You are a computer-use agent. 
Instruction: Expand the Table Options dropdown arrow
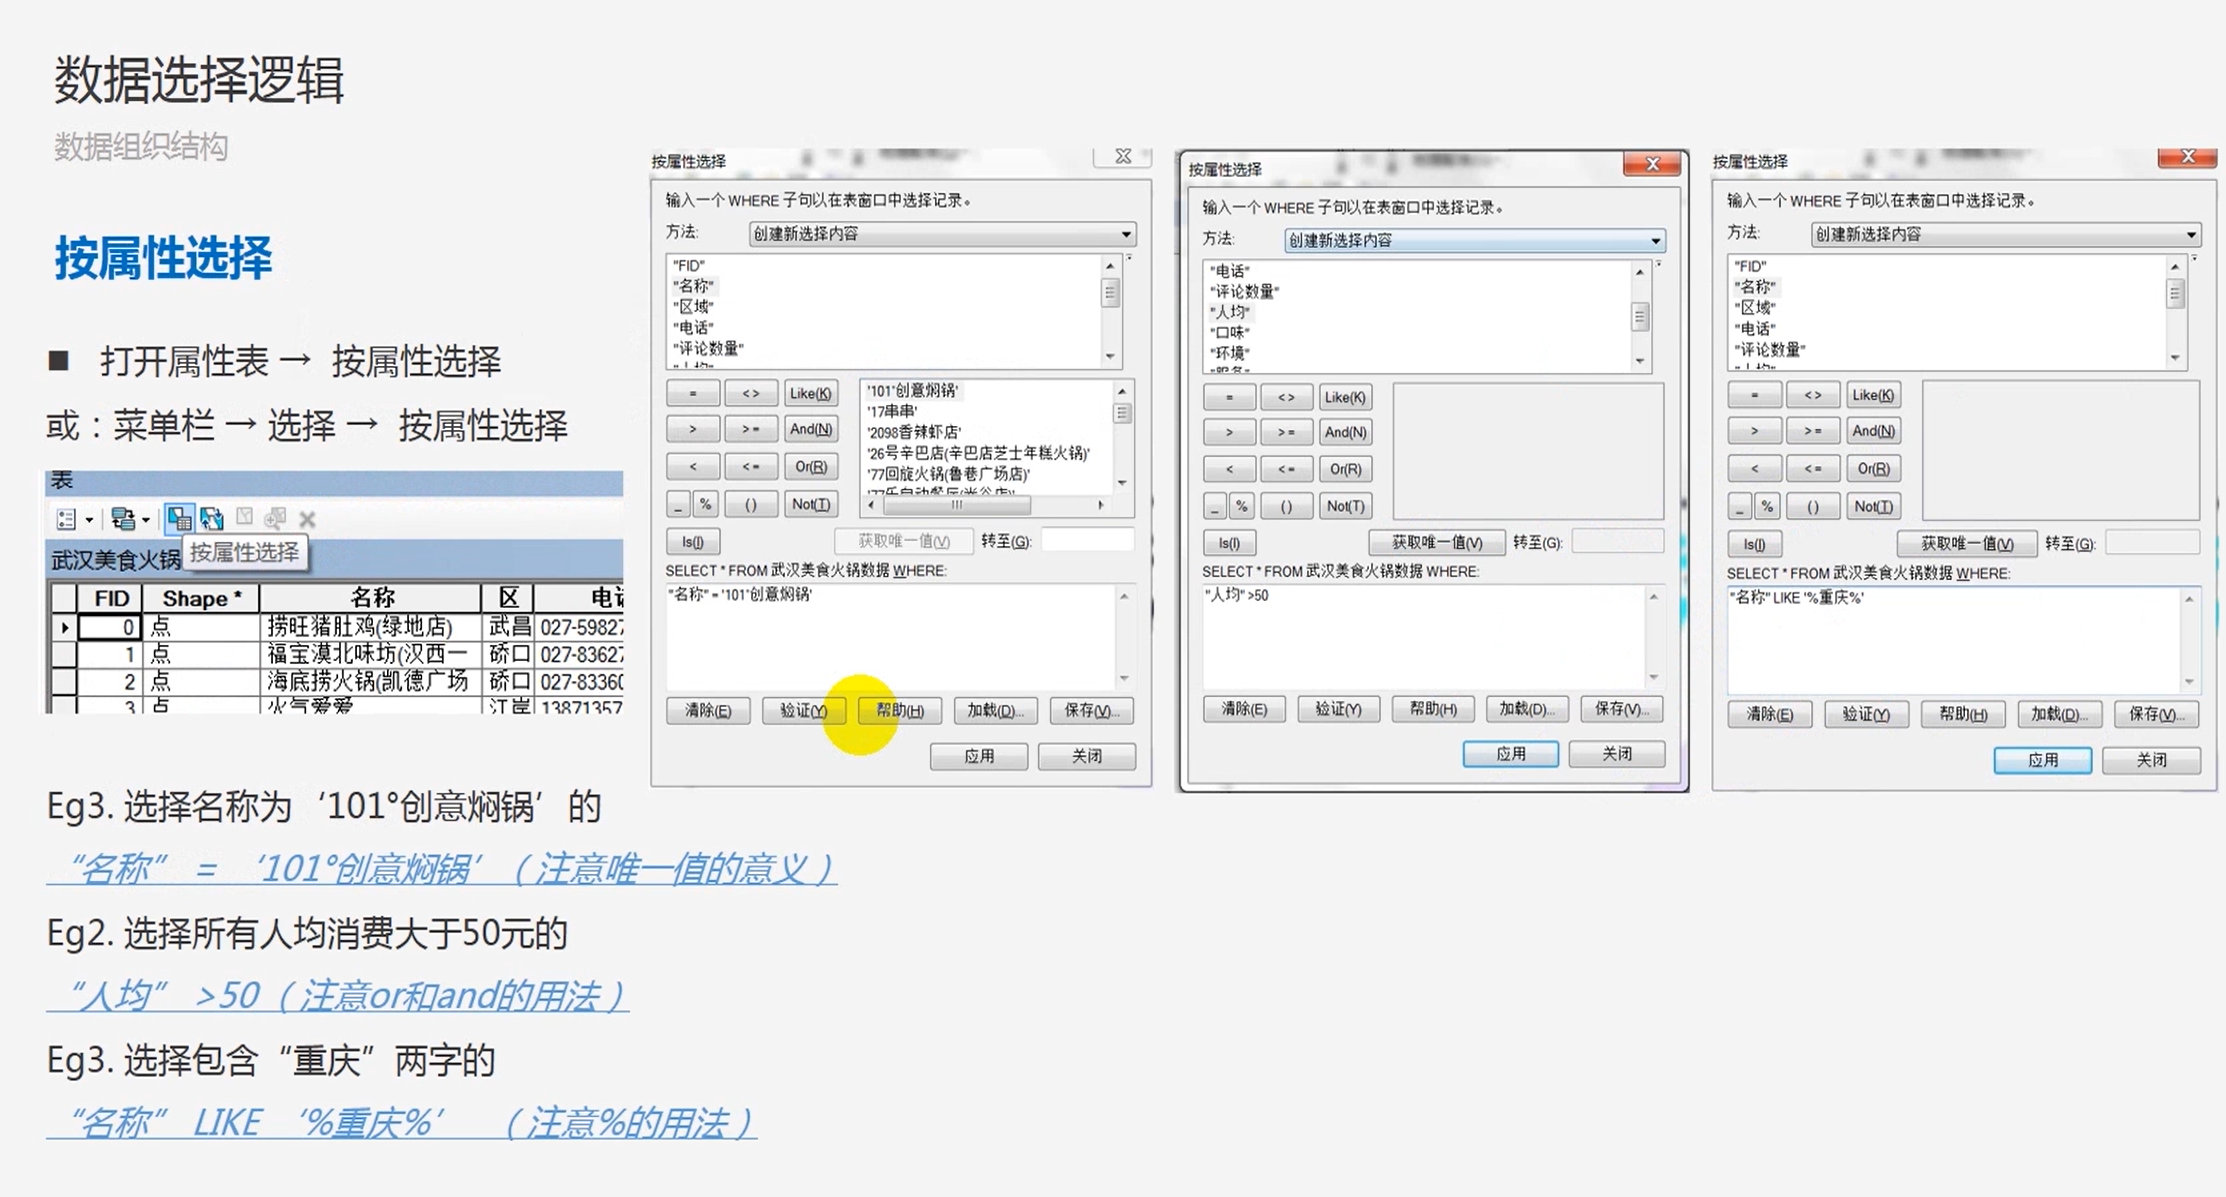[89, 520]
